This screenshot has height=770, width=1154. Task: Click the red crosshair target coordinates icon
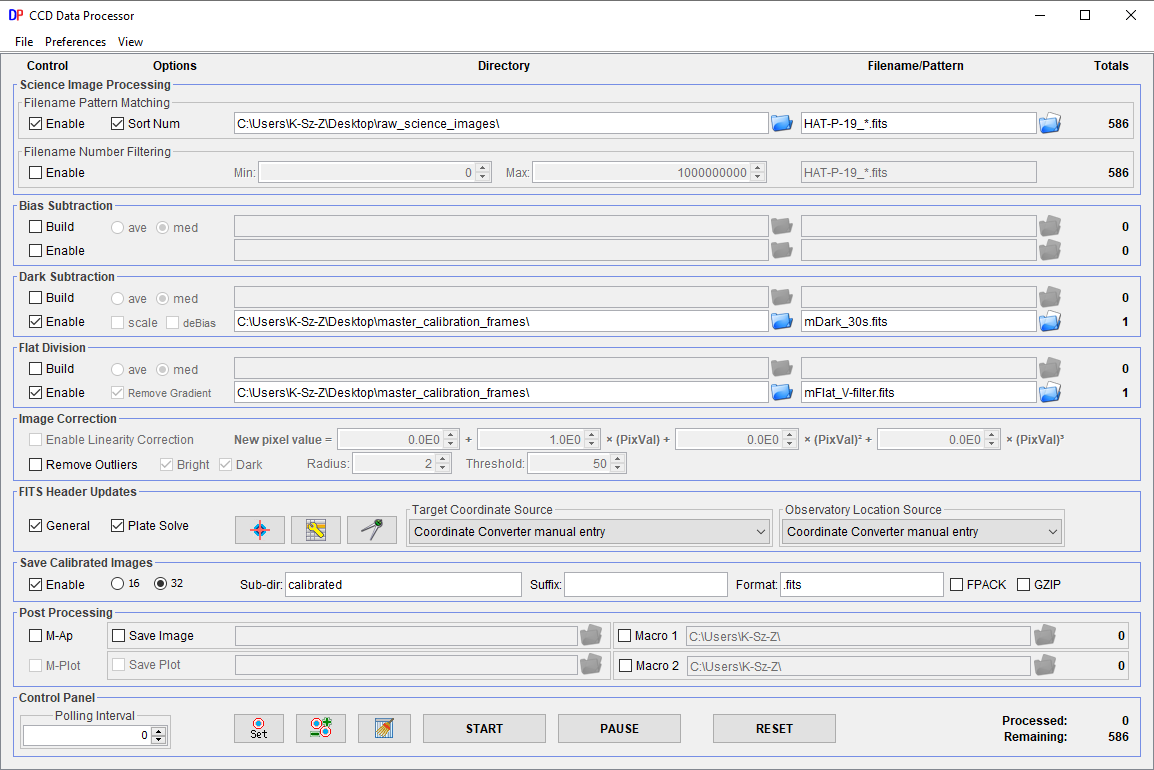click(260, 530)
